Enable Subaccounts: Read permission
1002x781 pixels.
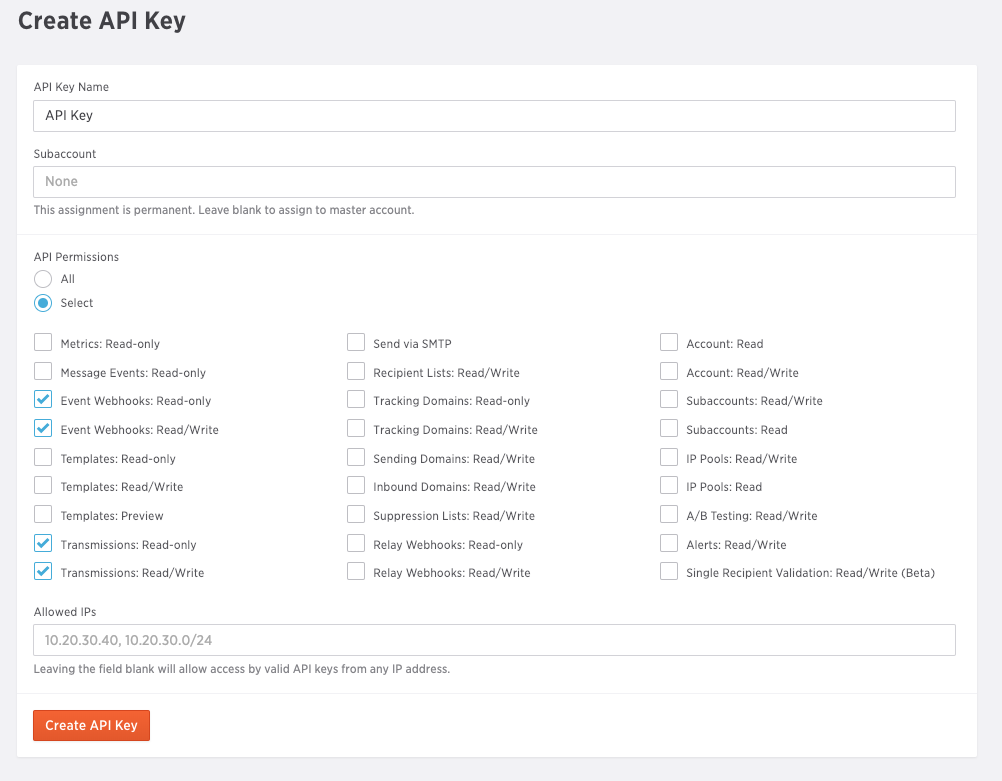(669, 428)
